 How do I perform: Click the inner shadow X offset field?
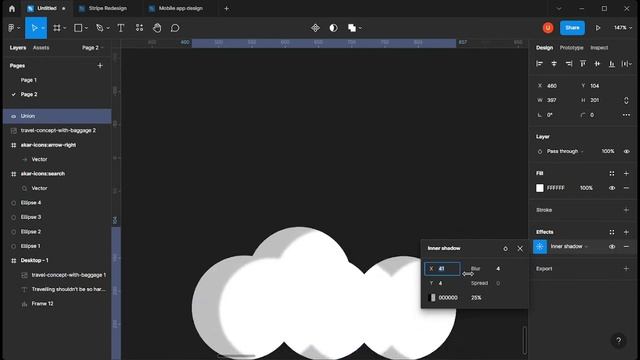[x=442, y=269]
